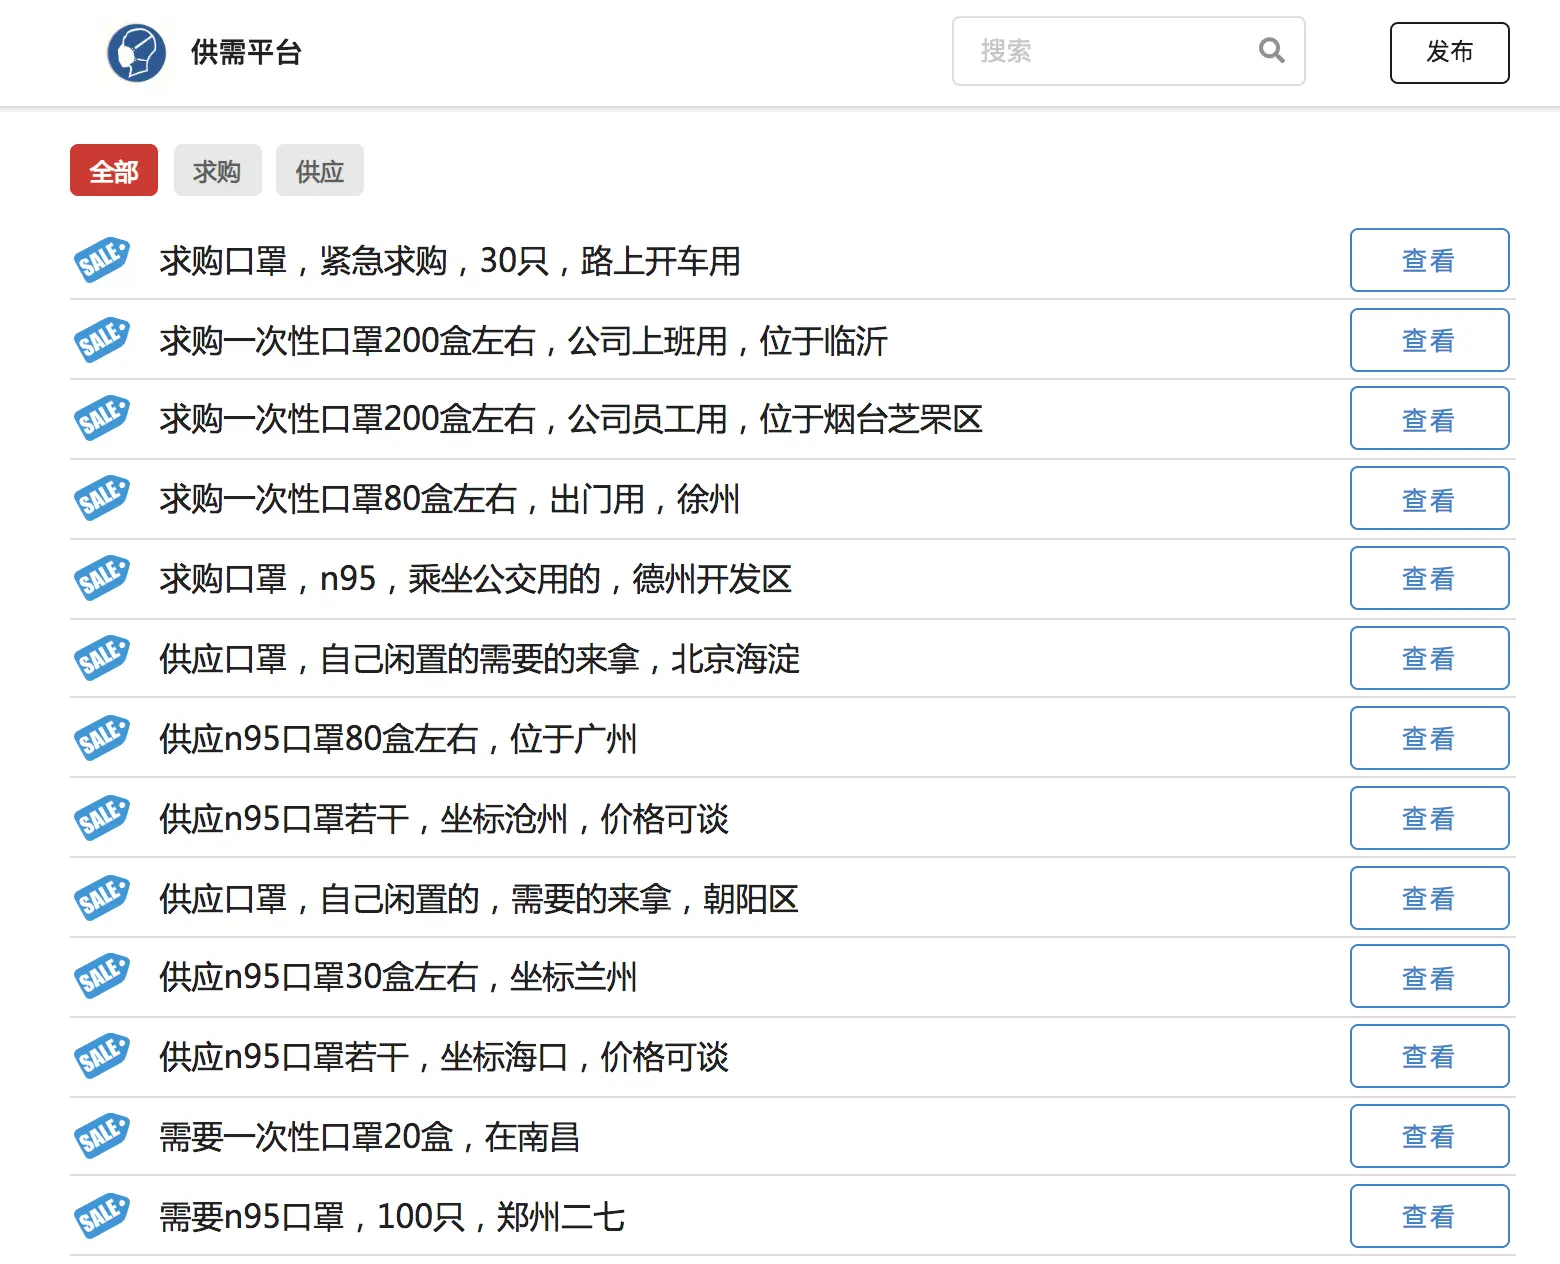Click SALE tag icon beside 徐州 post
This screenshot has height=1264, width=1560.
[x=102, y=498]
